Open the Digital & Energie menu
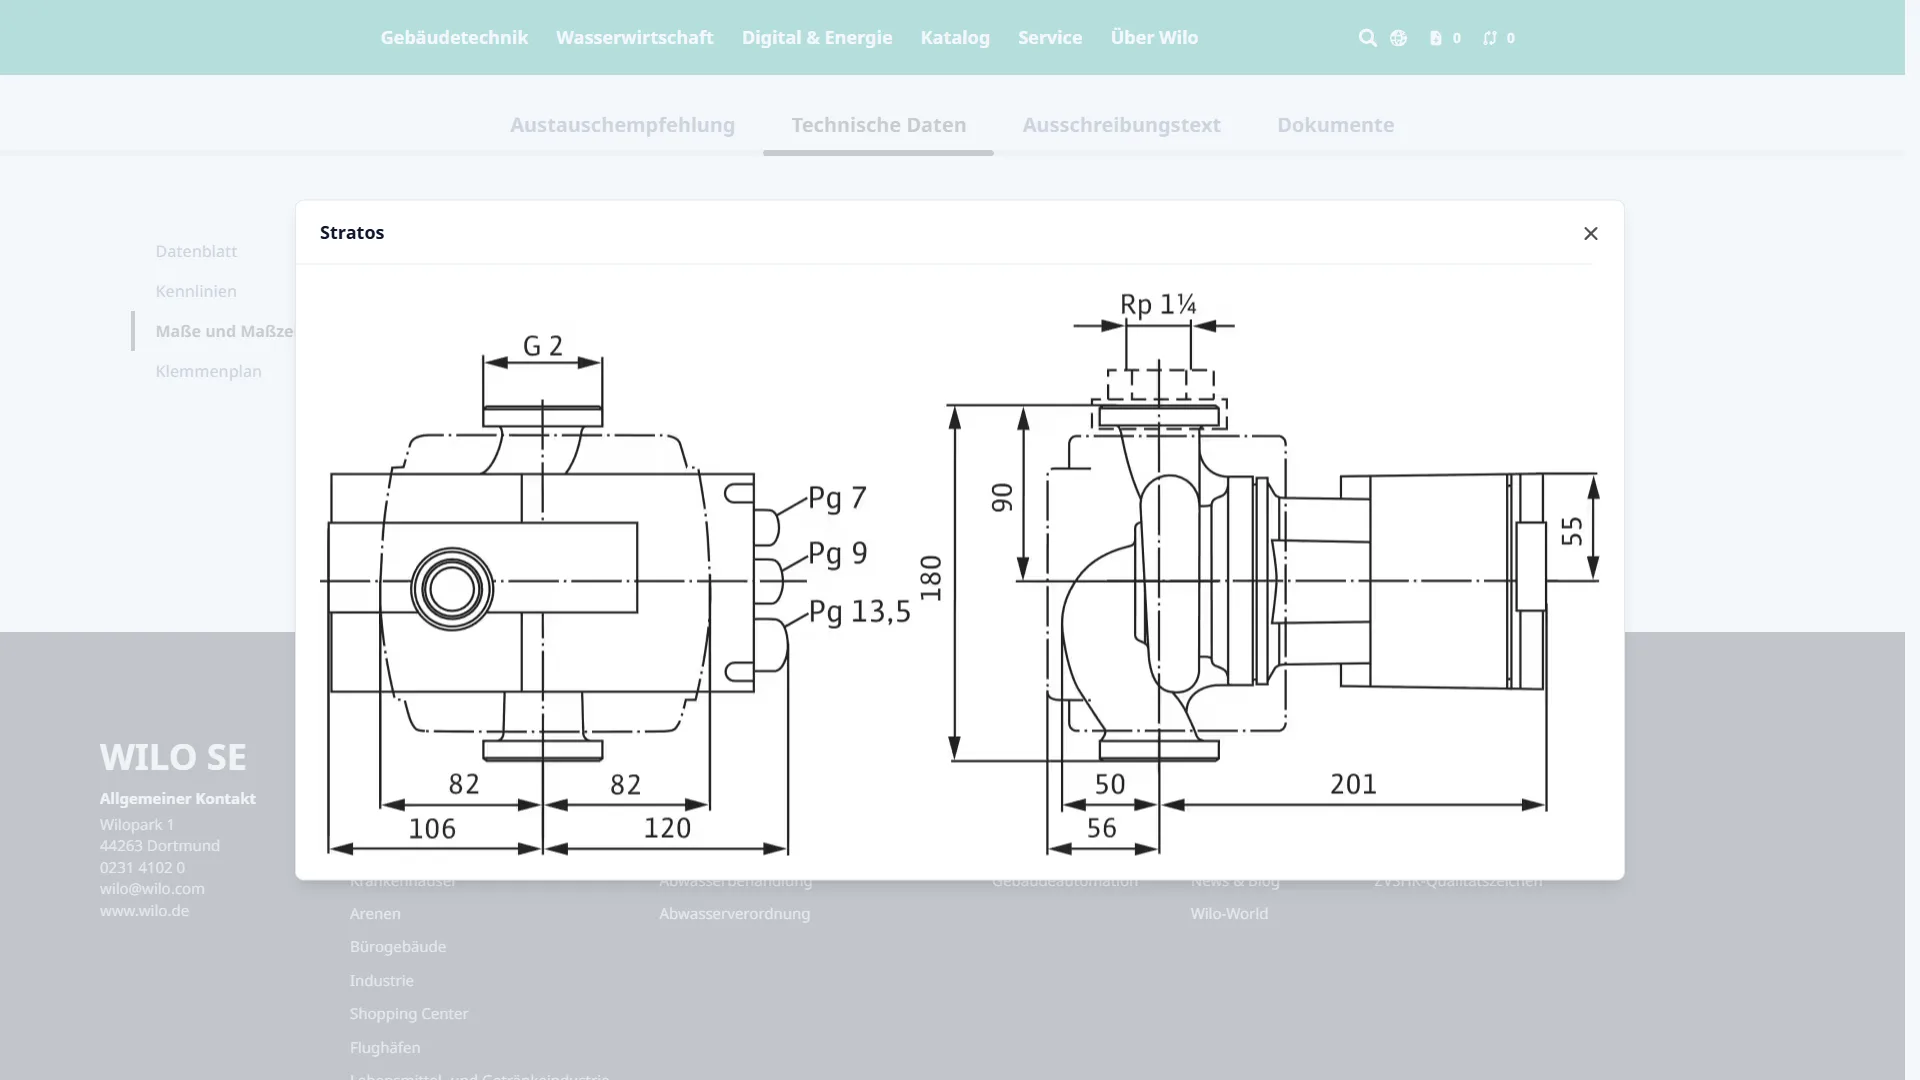 817,37
